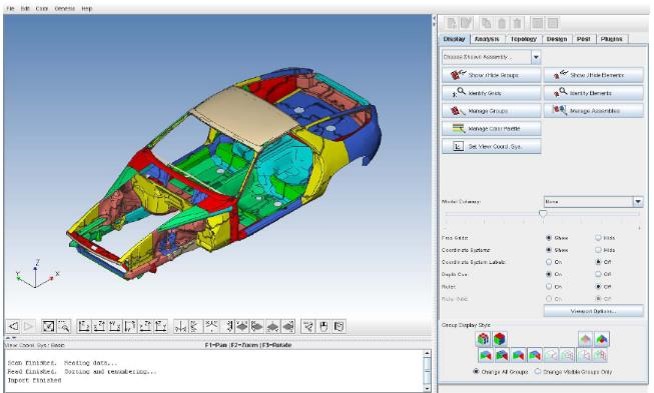Click the fit-to-window view icon
654x393 pixels.
pos(49,326)
